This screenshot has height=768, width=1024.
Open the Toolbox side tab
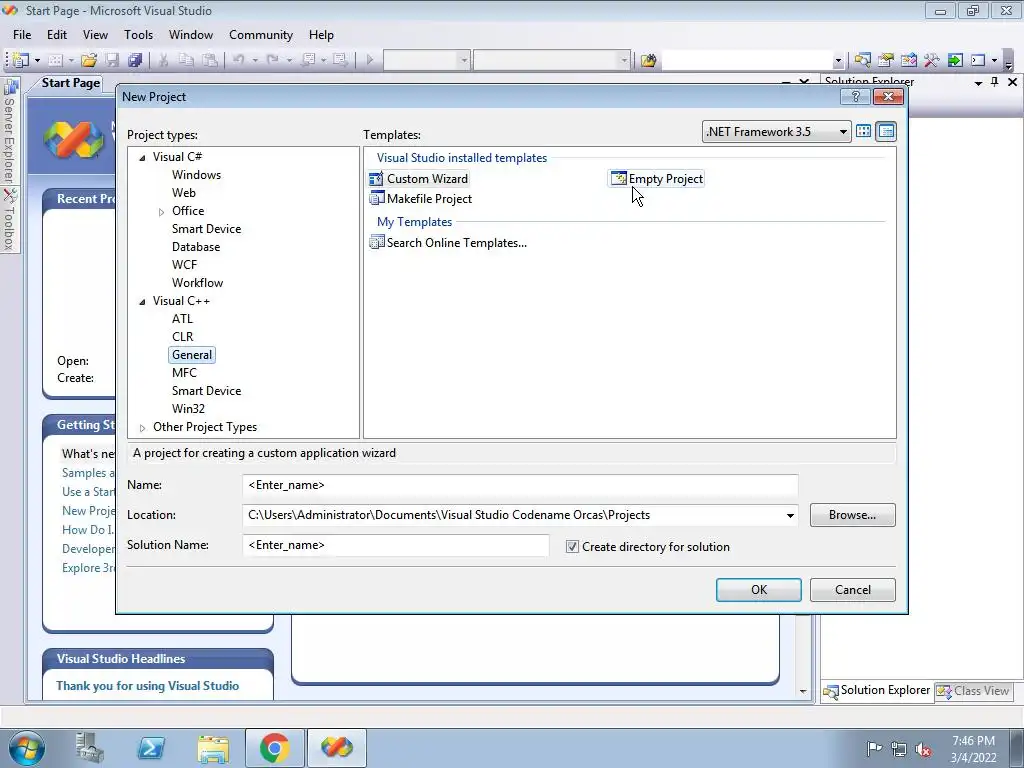click(9, 219)
